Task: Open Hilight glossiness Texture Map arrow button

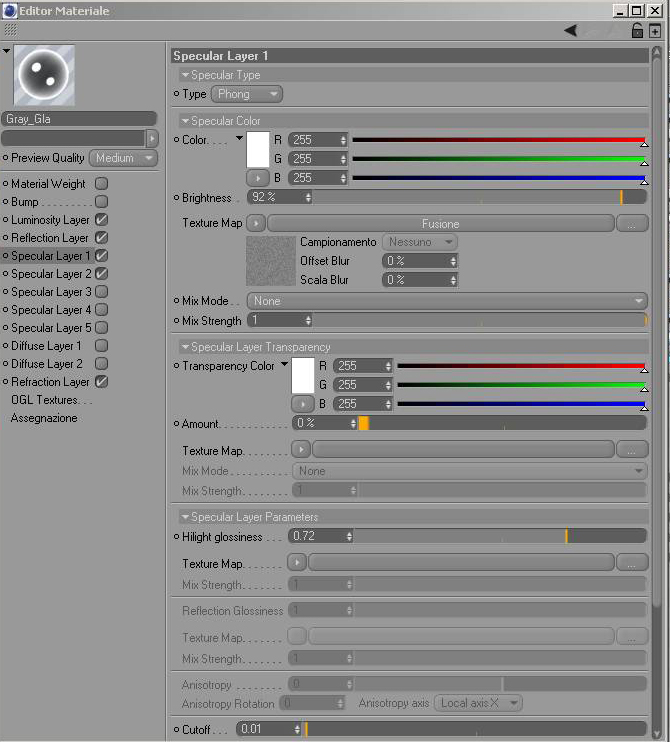Action: [x=297, y=562]
